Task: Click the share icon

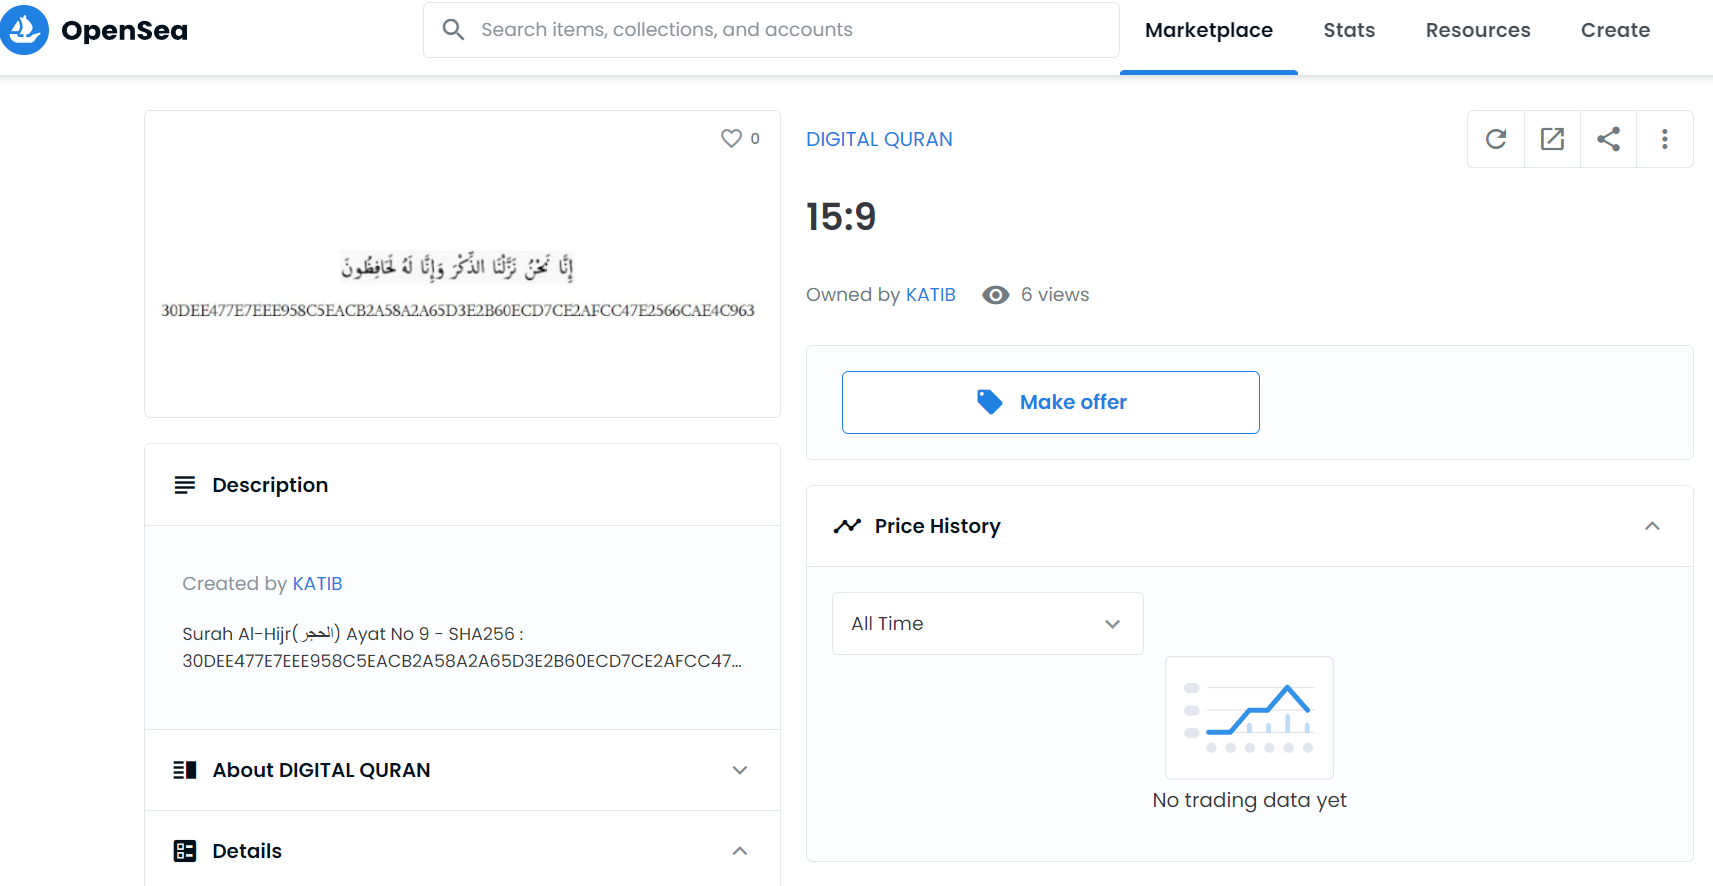Action: [1608, 139]
